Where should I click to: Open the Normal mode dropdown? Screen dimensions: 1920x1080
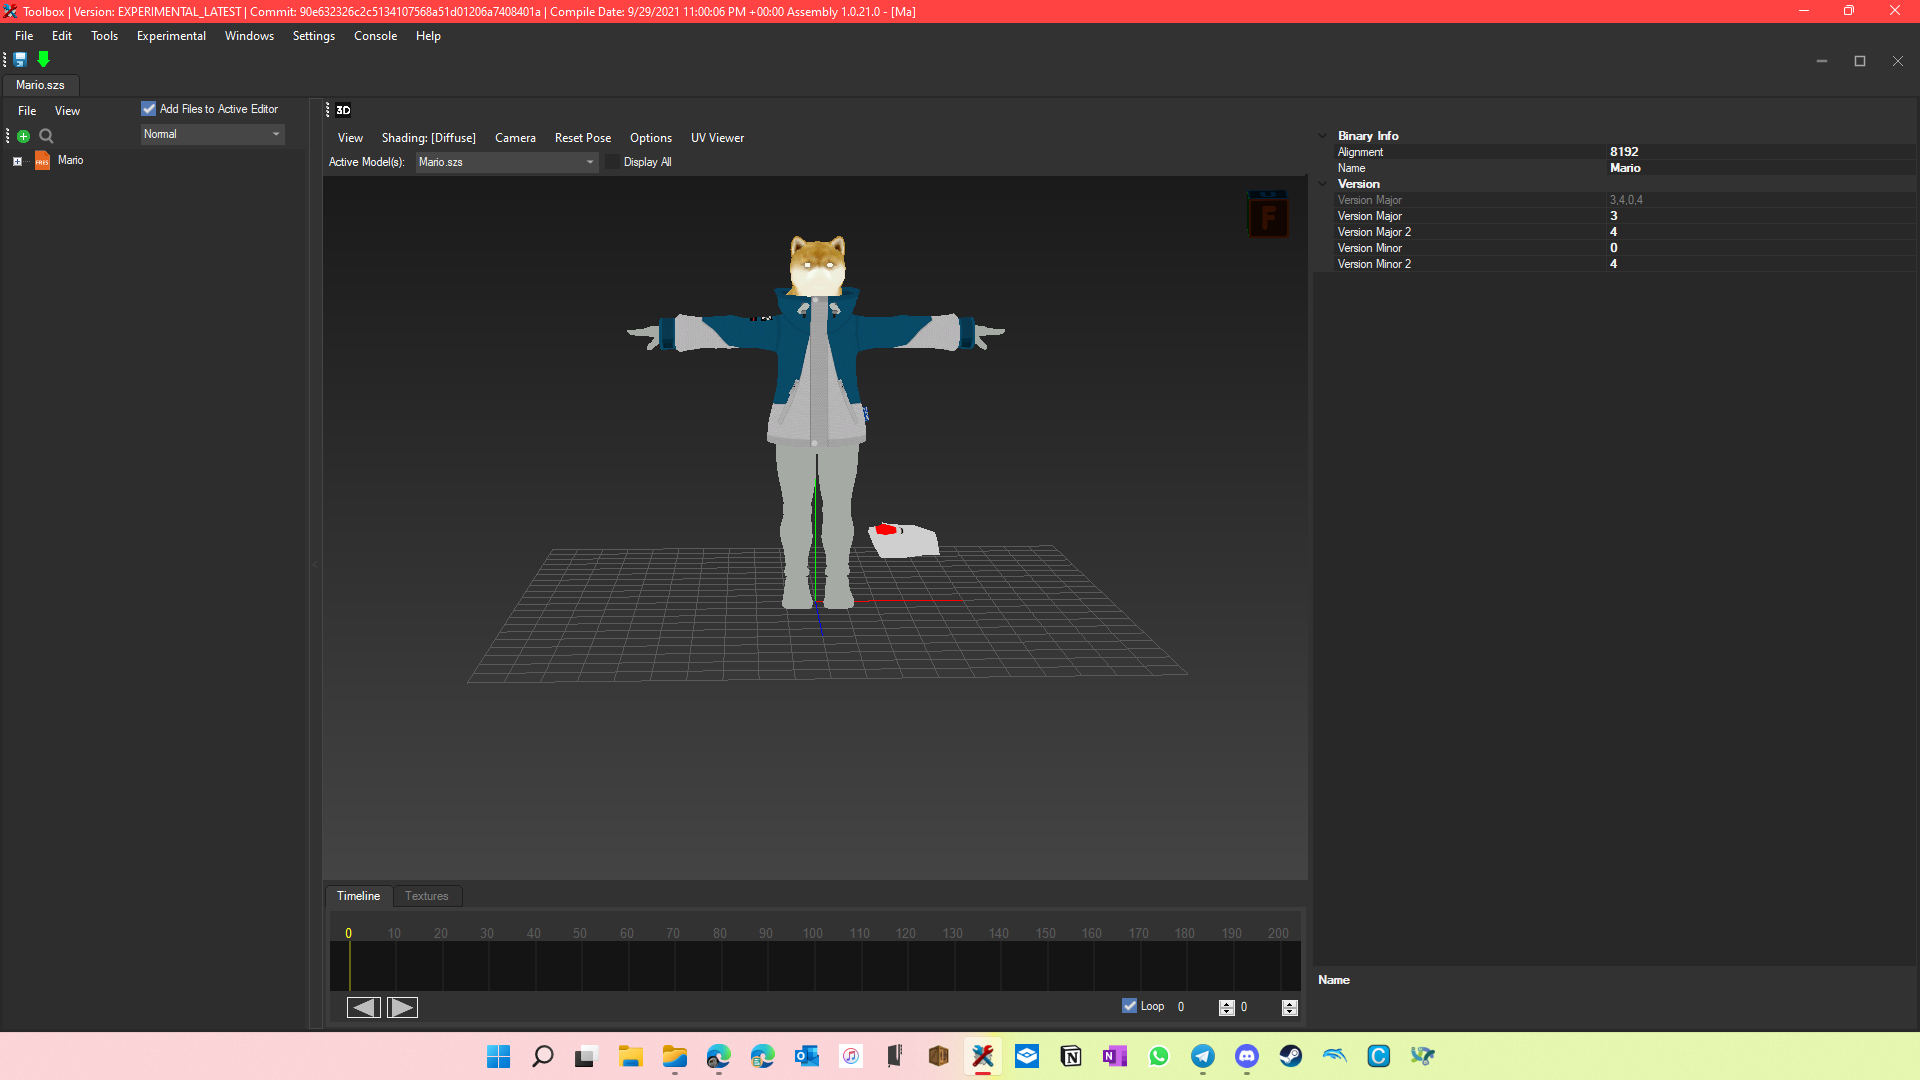(x=213, y=134)
